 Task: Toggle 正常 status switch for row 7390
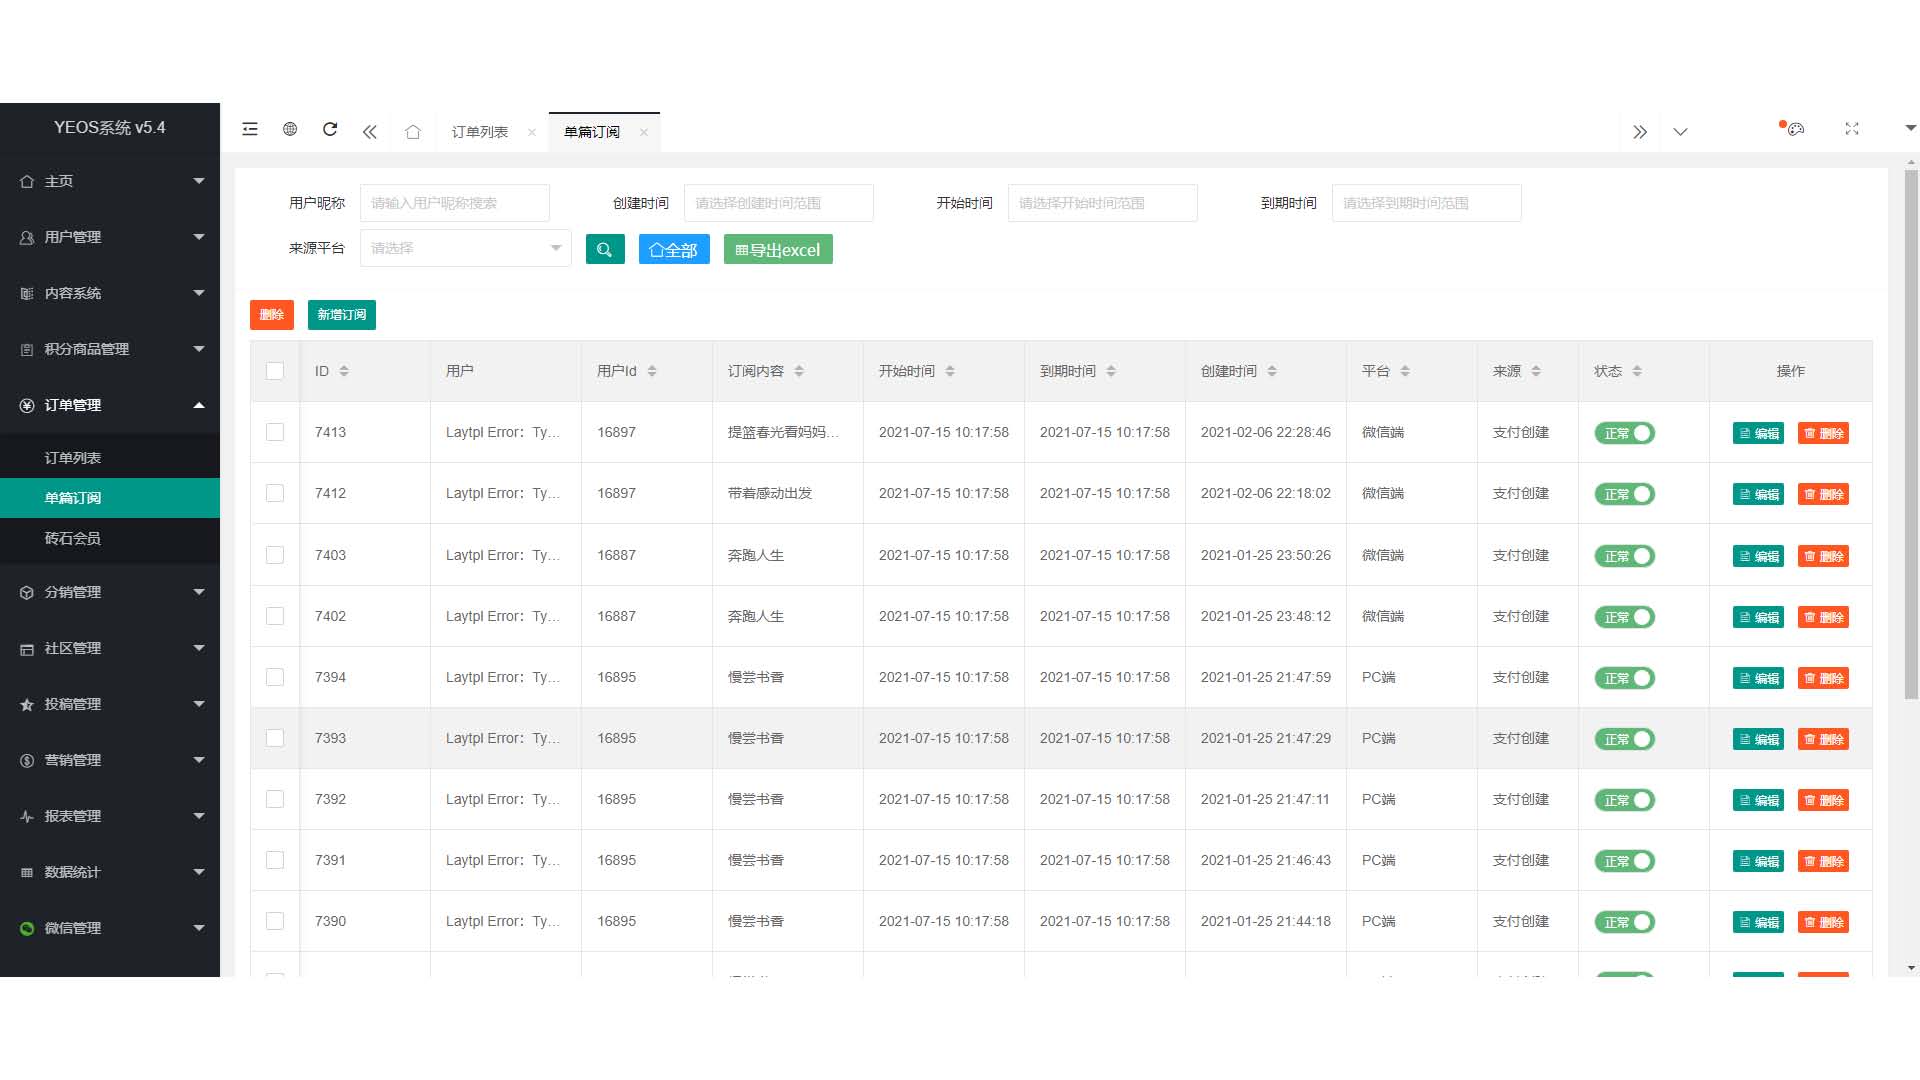[x=1624, y=922]
